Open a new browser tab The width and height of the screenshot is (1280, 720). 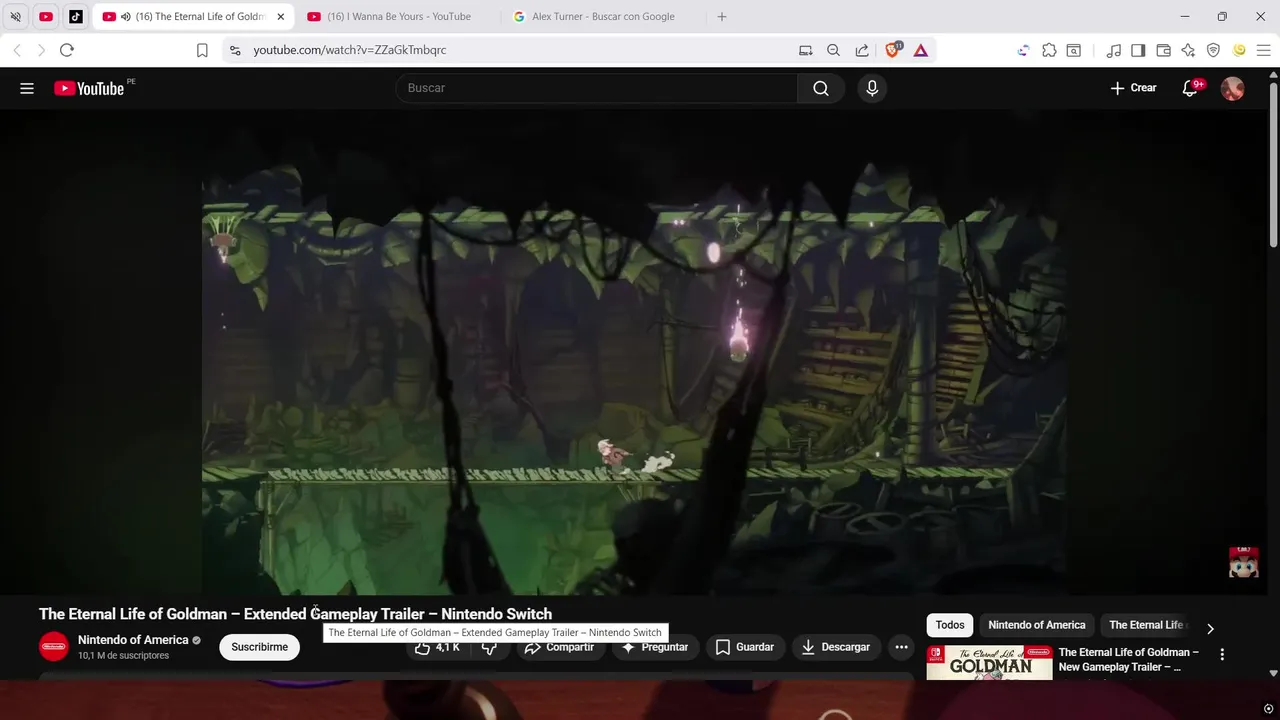pyautogui.click(x=721, y=16)
